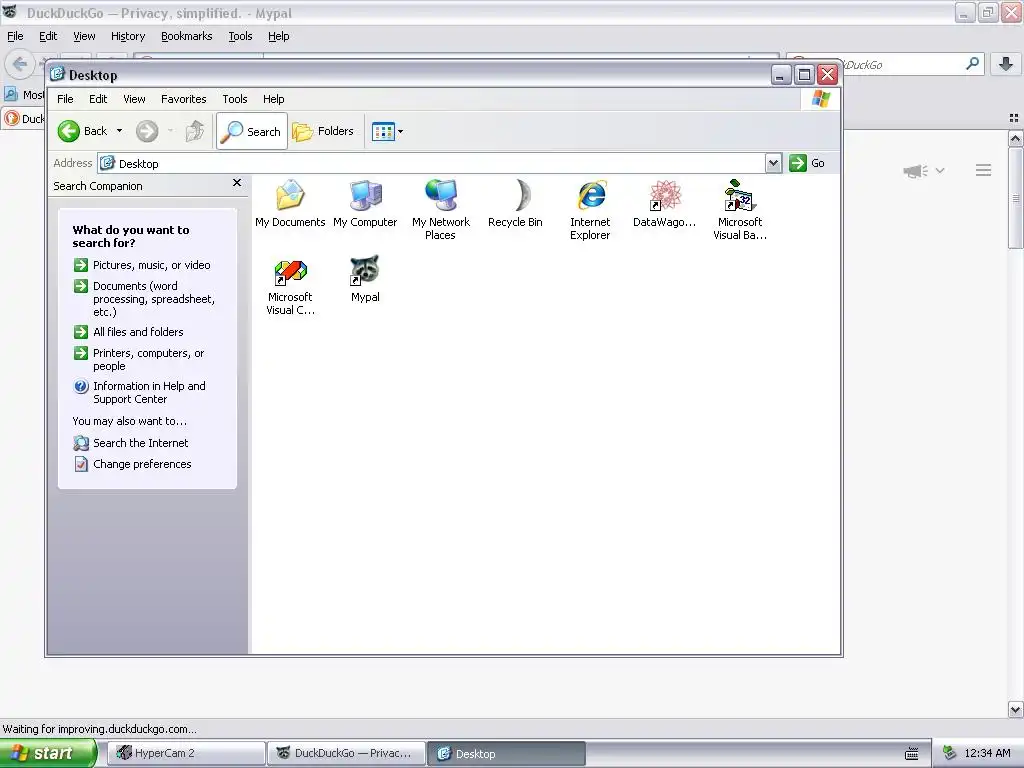The width and height of the screenshot is (1024, 768).
Task: Expand the Address bar dropdown
Action: pyautogui.click(x=773, y=163)
